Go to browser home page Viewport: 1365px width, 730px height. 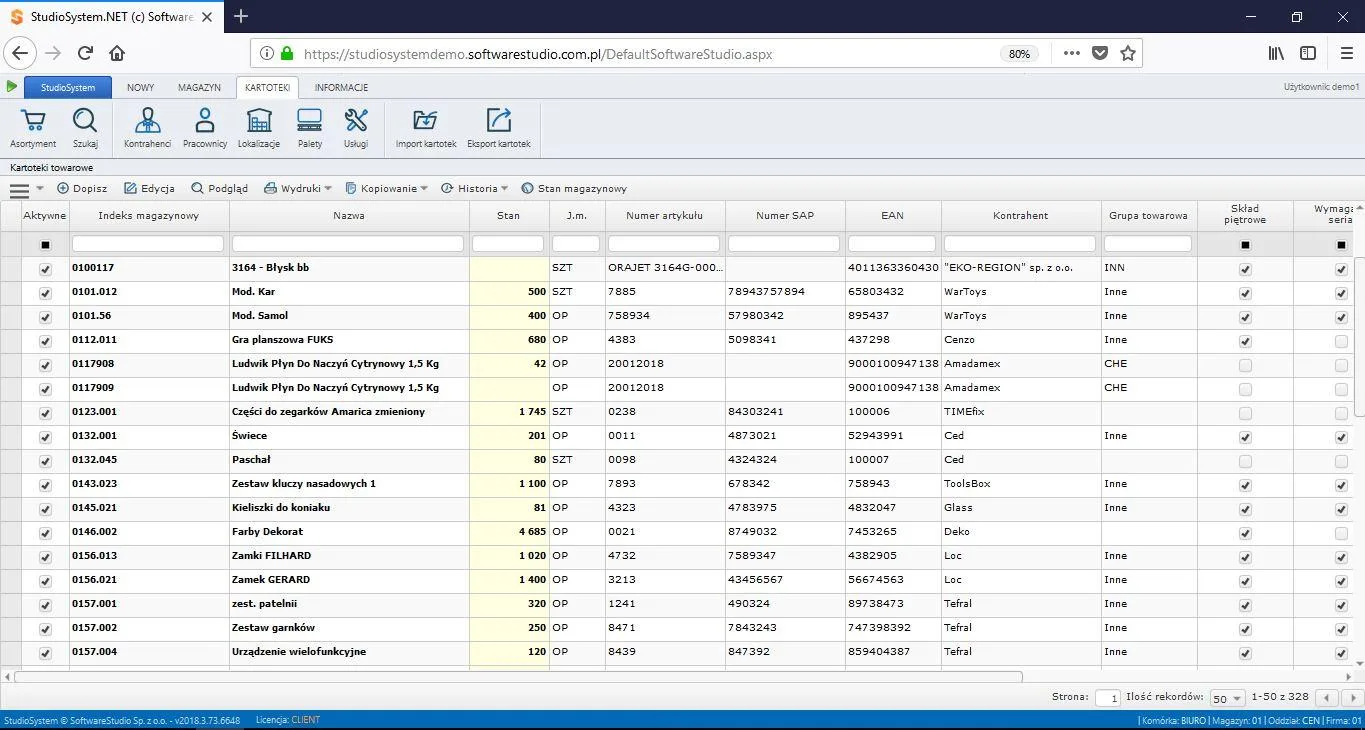(117, 54)
